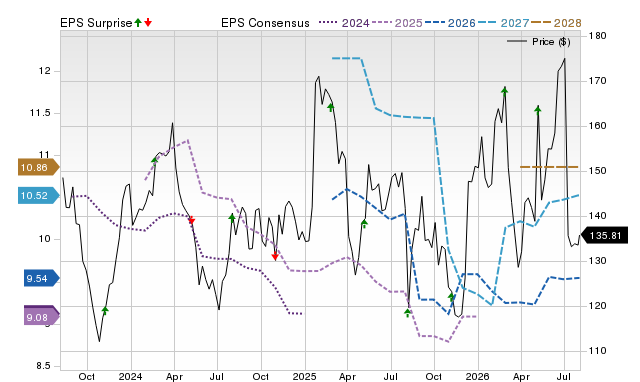Click the 2026 label on the date axis
Image resolution: width=640 pixels, height=382 pixels.
478,376
